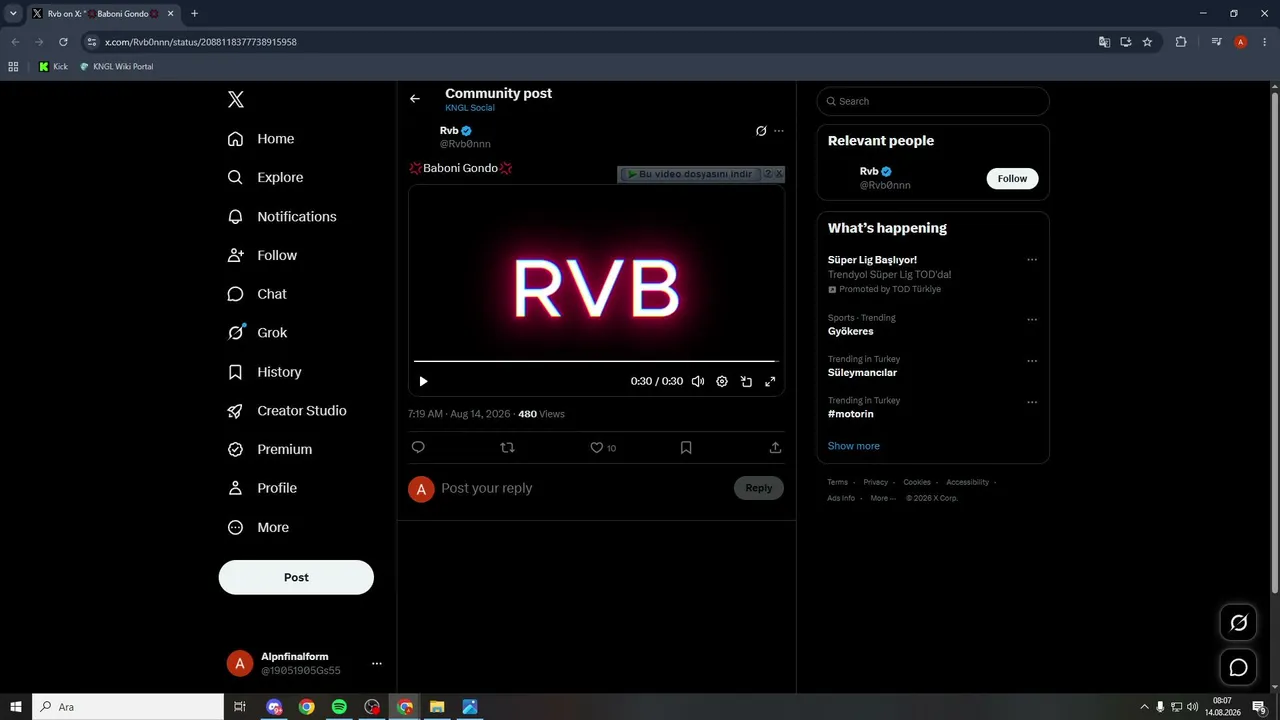Follow Rvb in Relevant people
Screen dimensions: 1280x720
(x=1012, y=178)
